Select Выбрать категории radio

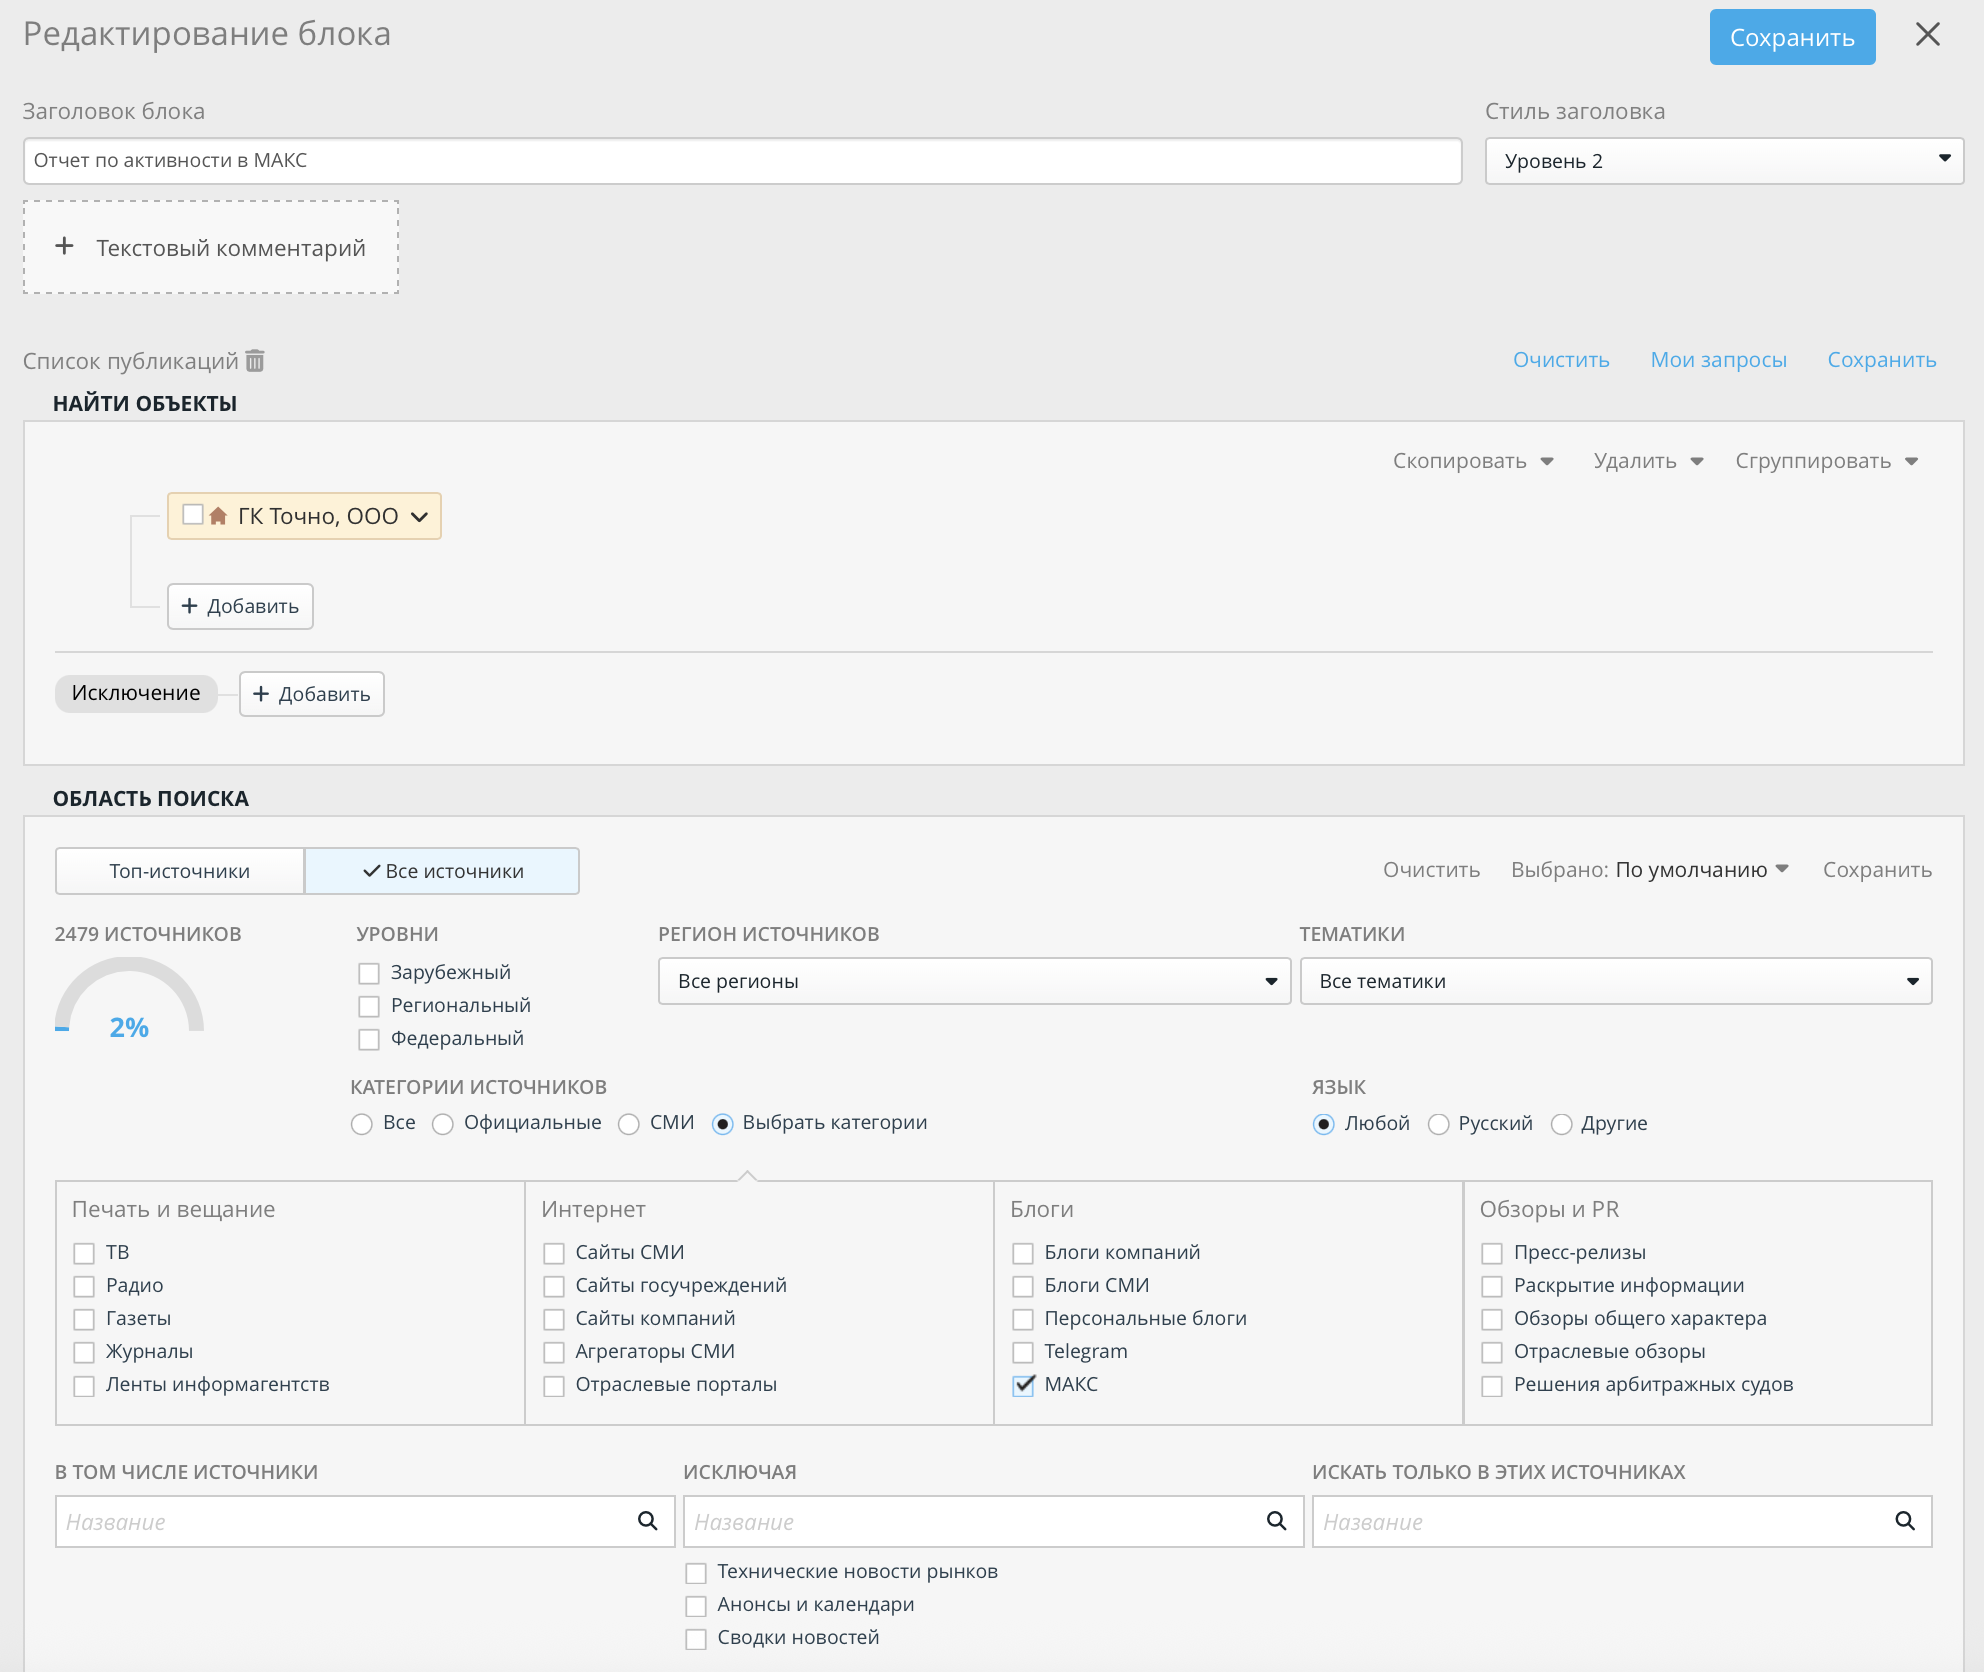[x=722, y=1124]
